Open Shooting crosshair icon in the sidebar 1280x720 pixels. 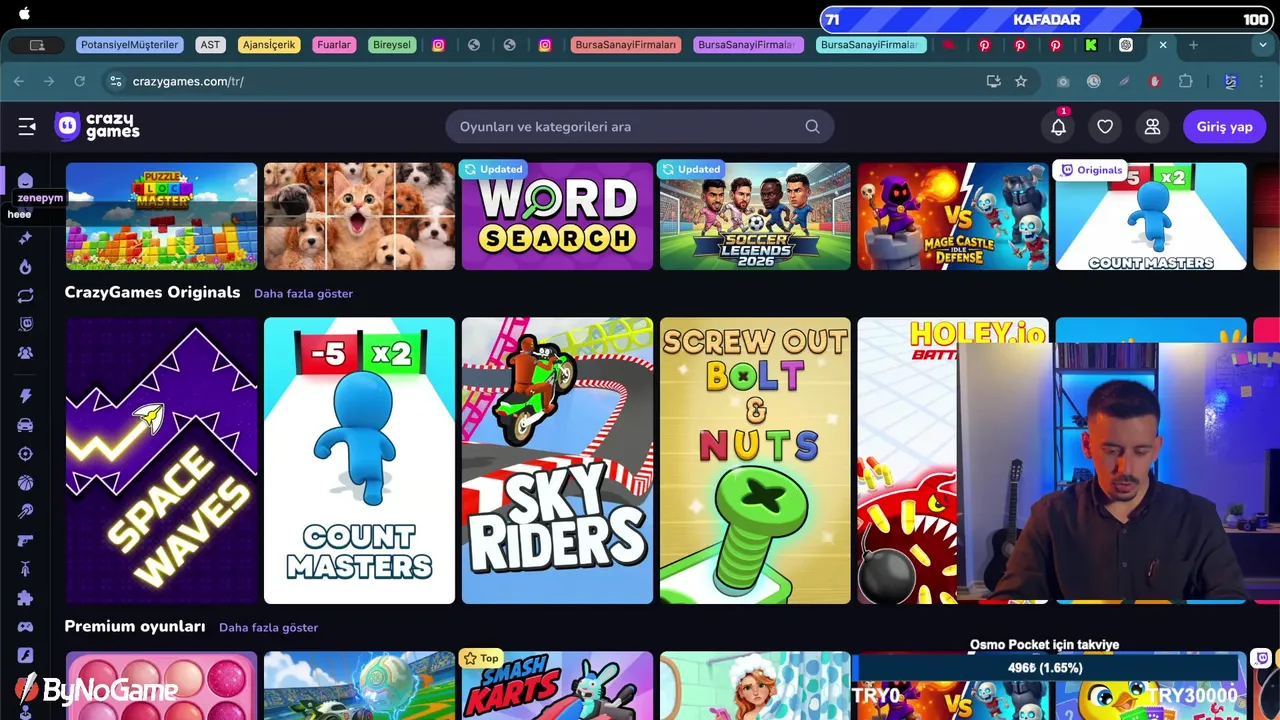click(25, 454)
